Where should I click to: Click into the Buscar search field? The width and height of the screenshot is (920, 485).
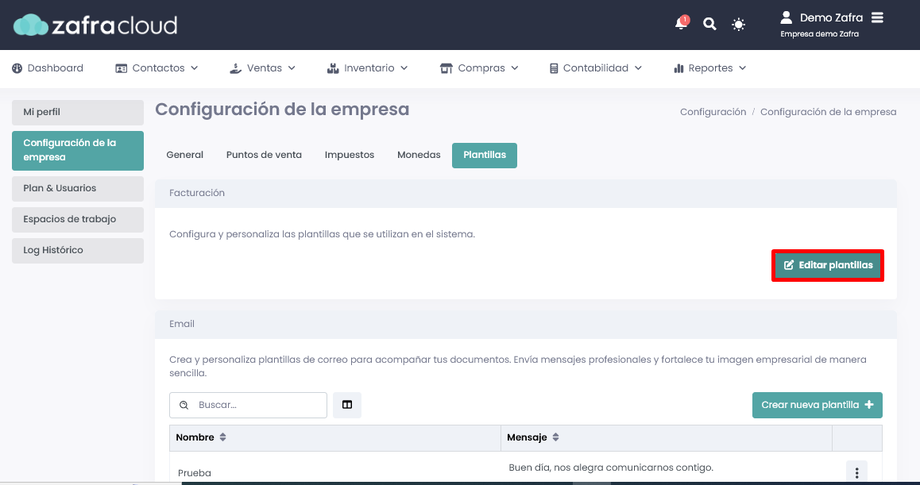coord(248,405)
